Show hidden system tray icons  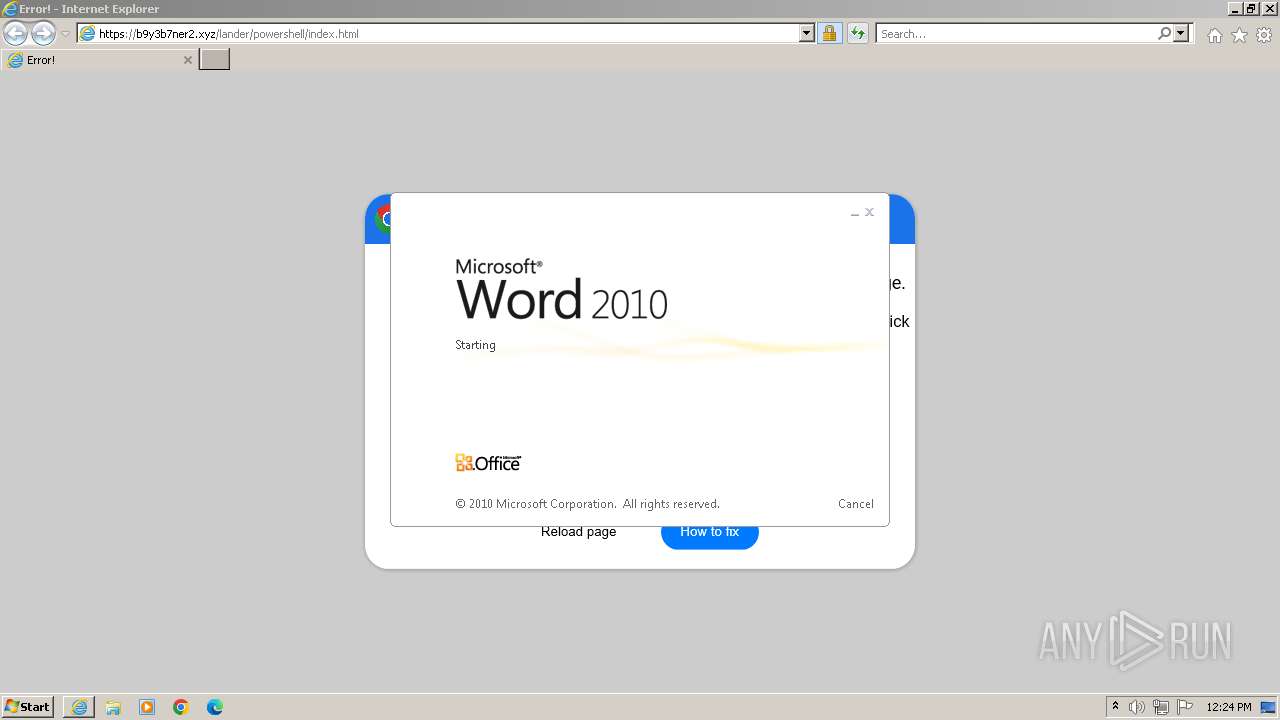pos(1115,707)
